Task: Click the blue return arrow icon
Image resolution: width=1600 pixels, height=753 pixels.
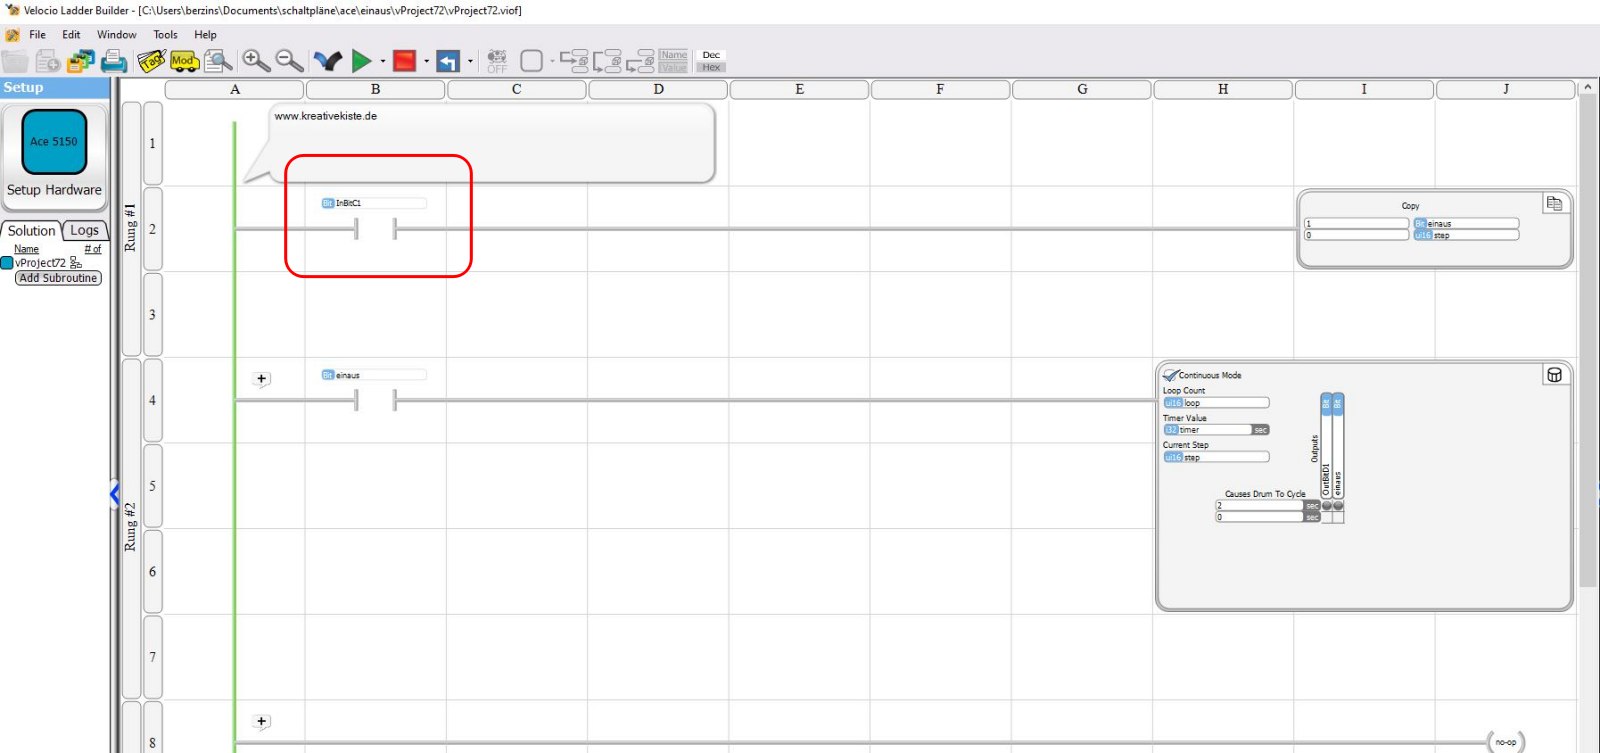Action: (x=448, y=62)
